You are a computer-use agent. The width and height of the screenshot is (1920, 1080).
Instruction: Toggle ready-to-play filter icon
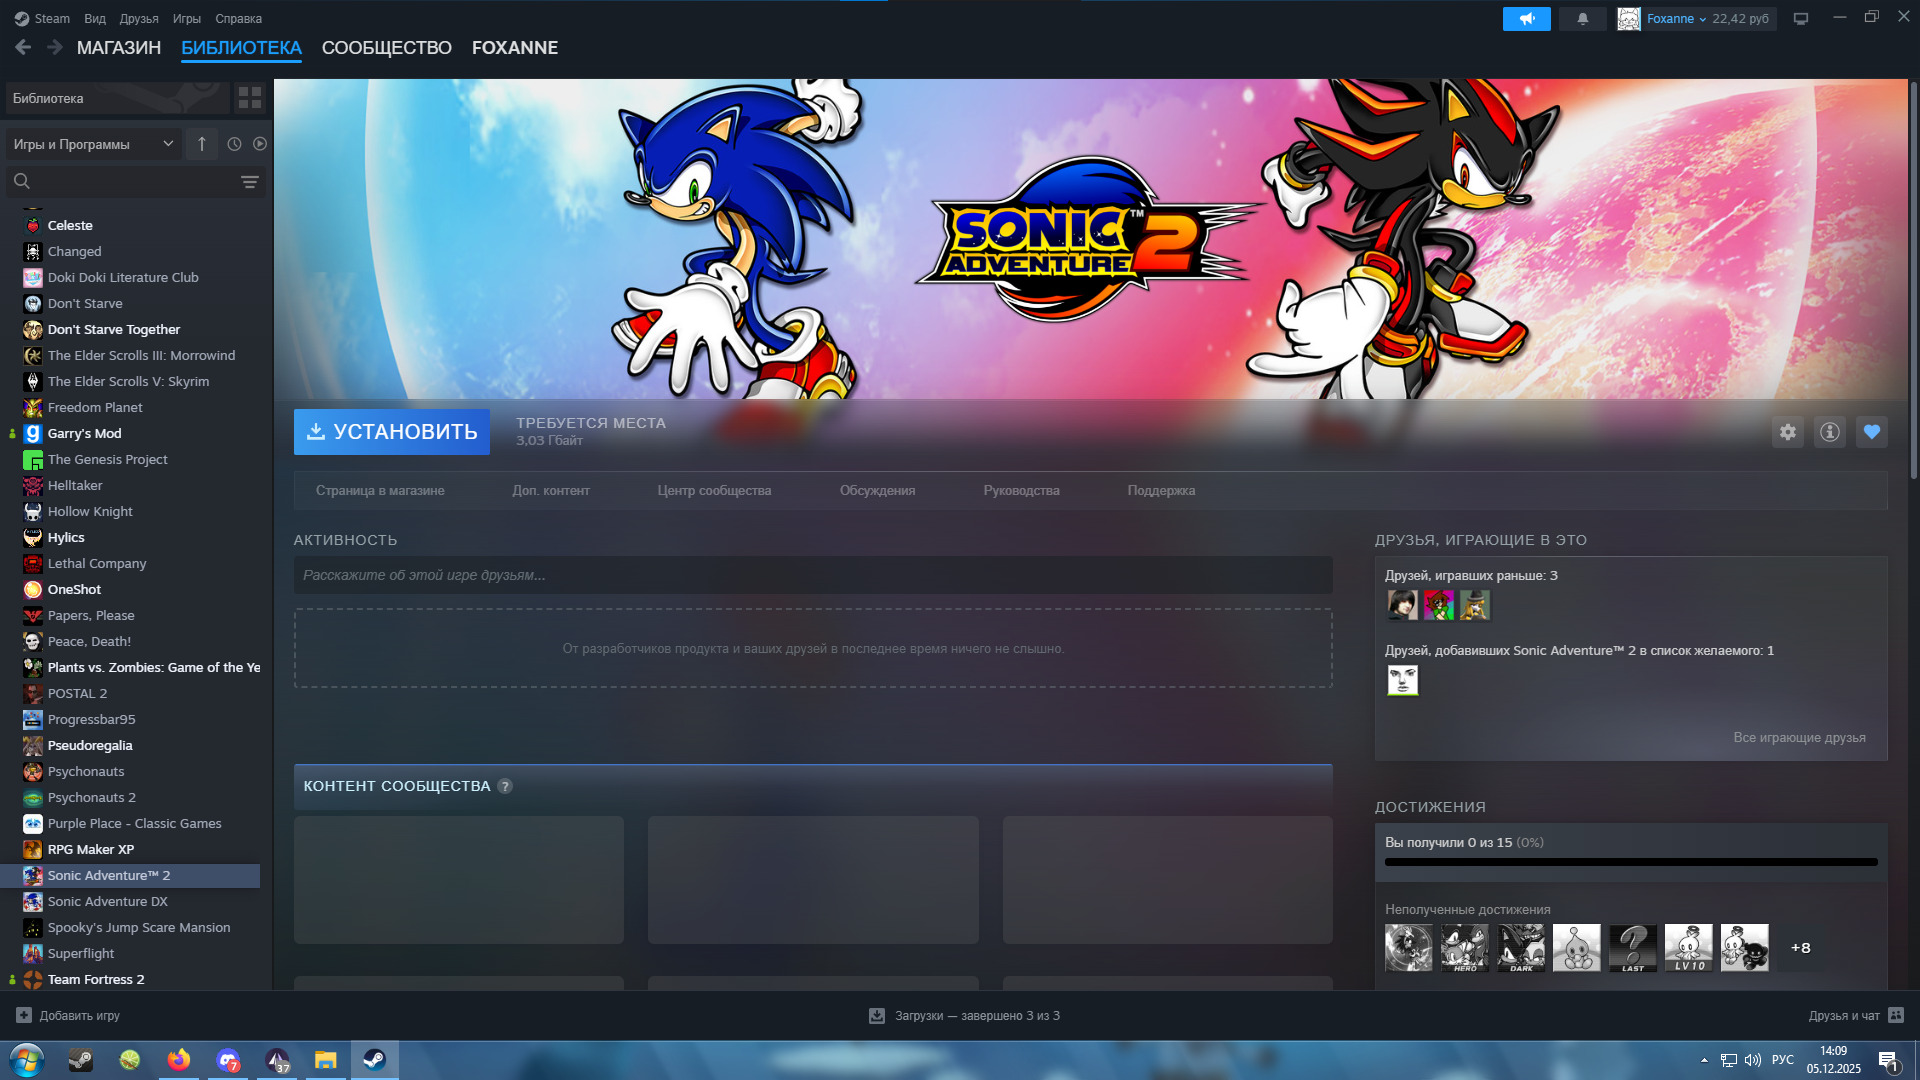260,144
